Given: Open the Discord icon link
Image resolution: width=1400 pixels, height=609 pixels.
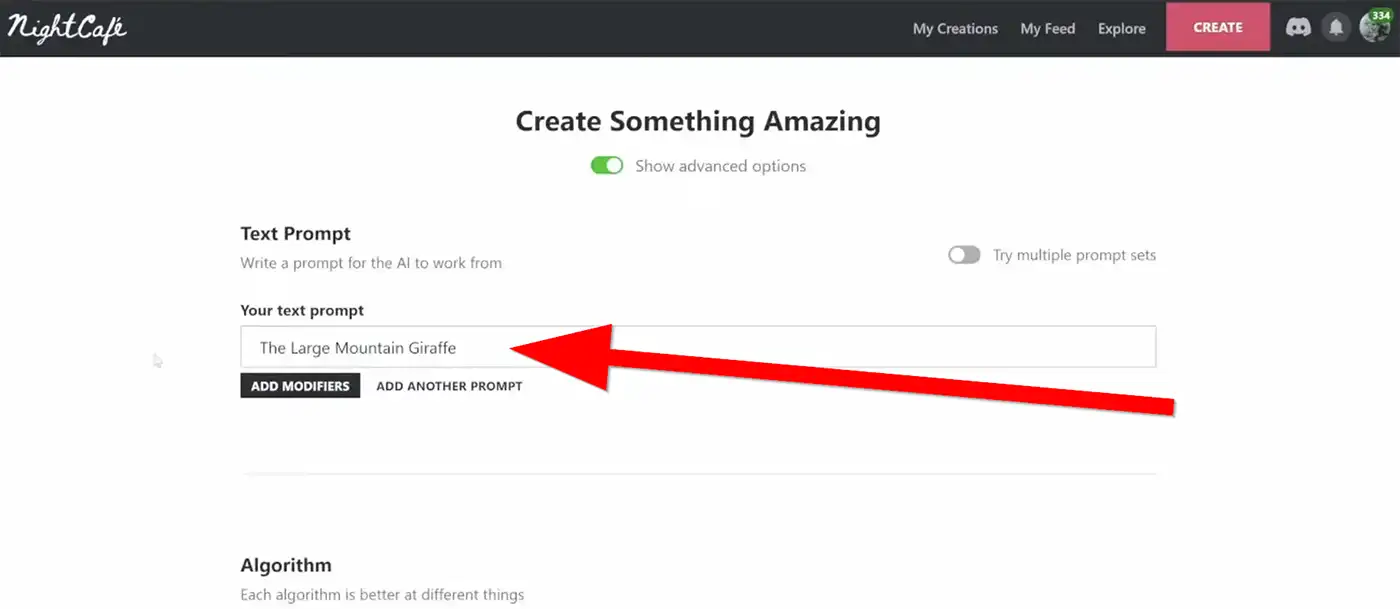Looking at the screenshot, I should (x=1298, y=28).
